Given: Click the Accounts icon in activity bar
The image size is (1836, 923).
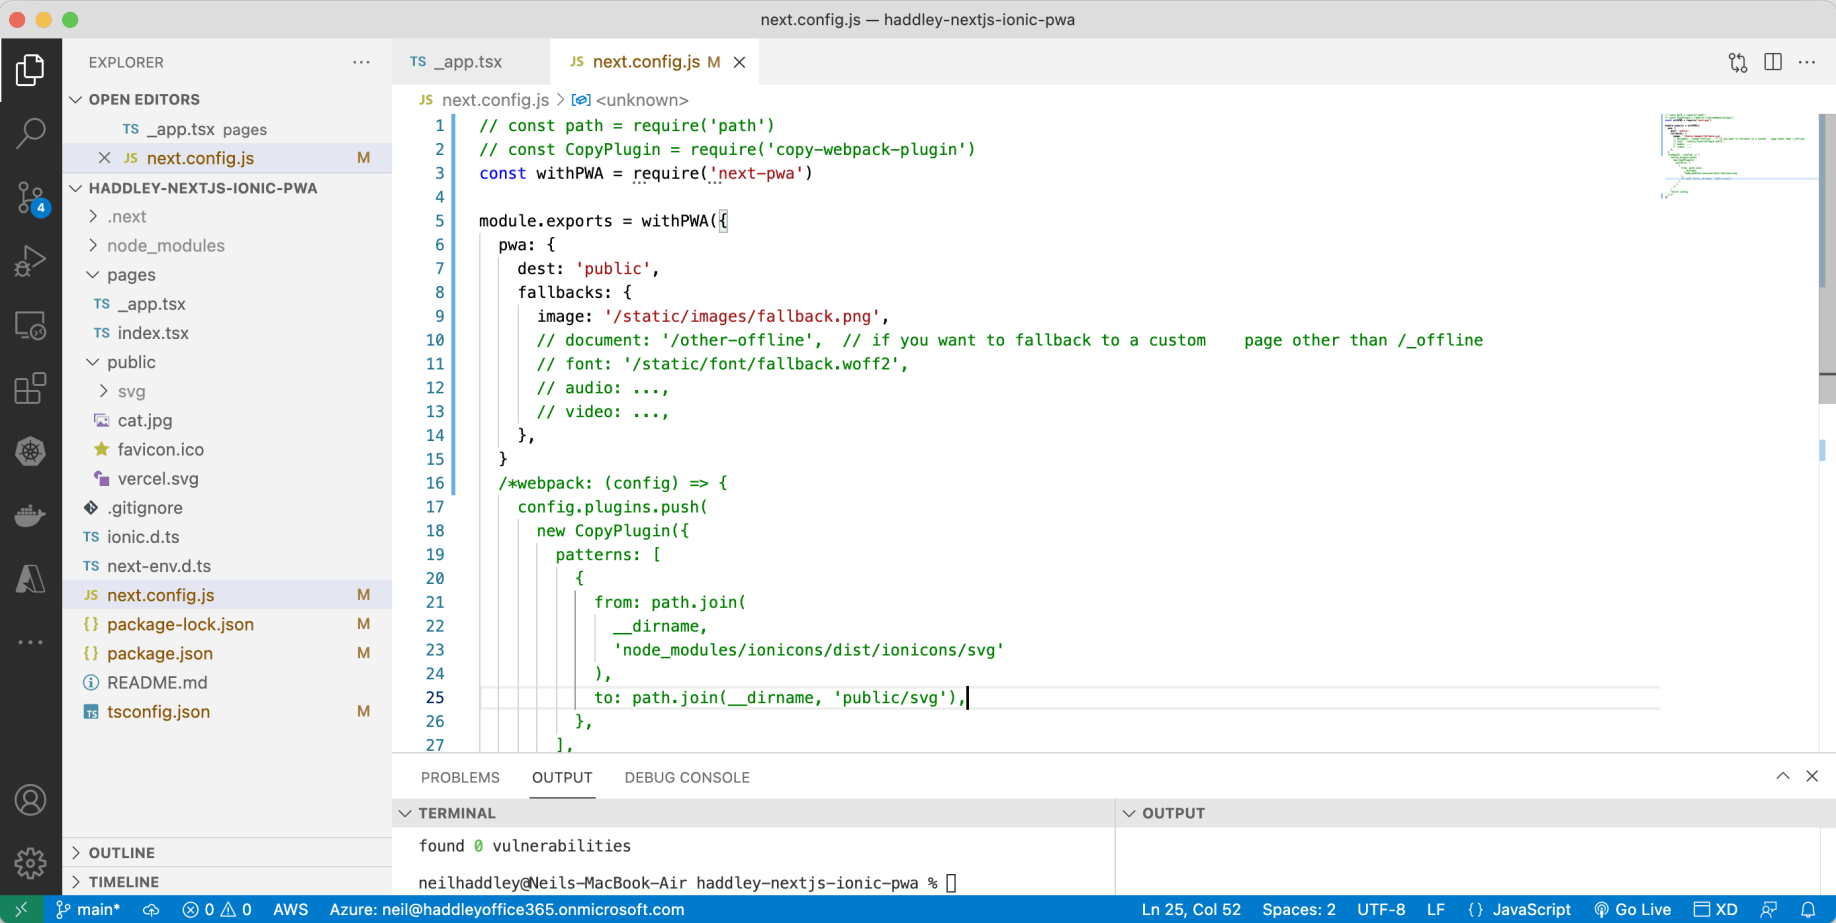Looking at the screenshot, I should point(31,800).
